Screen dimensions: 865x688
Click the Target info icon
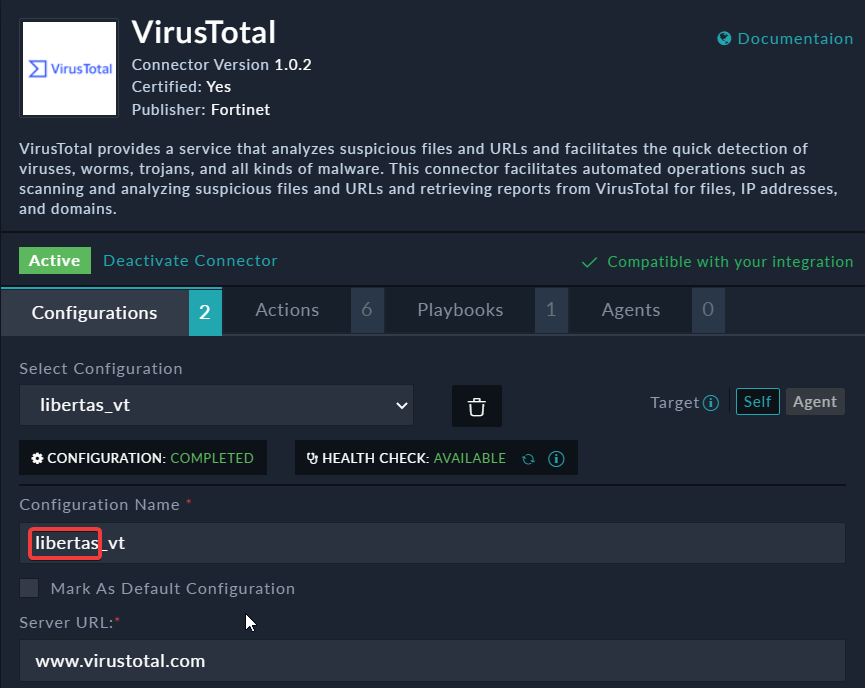pyautogui.click(x=711, y=403)
